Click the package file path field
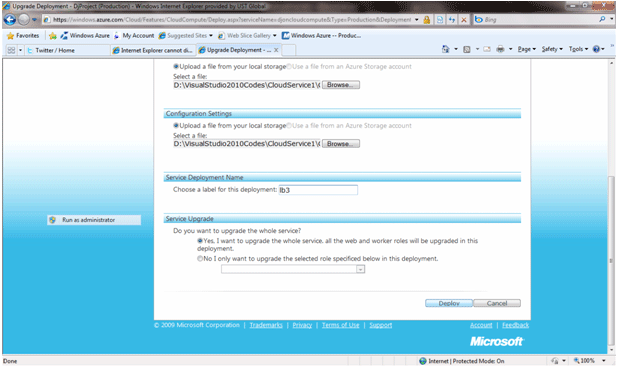This screenshot has width=618, height=367. point(247,85)
